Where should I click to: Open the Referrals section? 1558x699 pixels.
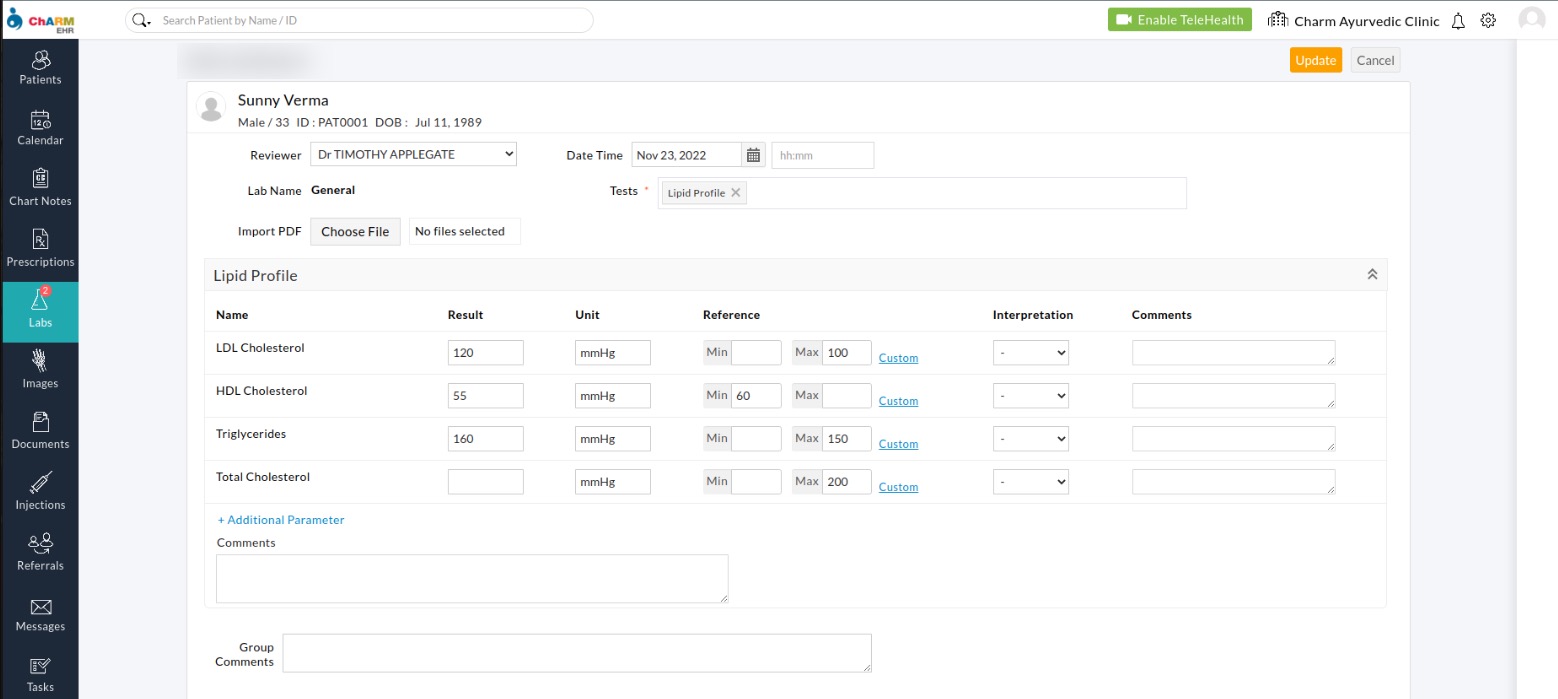click(40, 553)
